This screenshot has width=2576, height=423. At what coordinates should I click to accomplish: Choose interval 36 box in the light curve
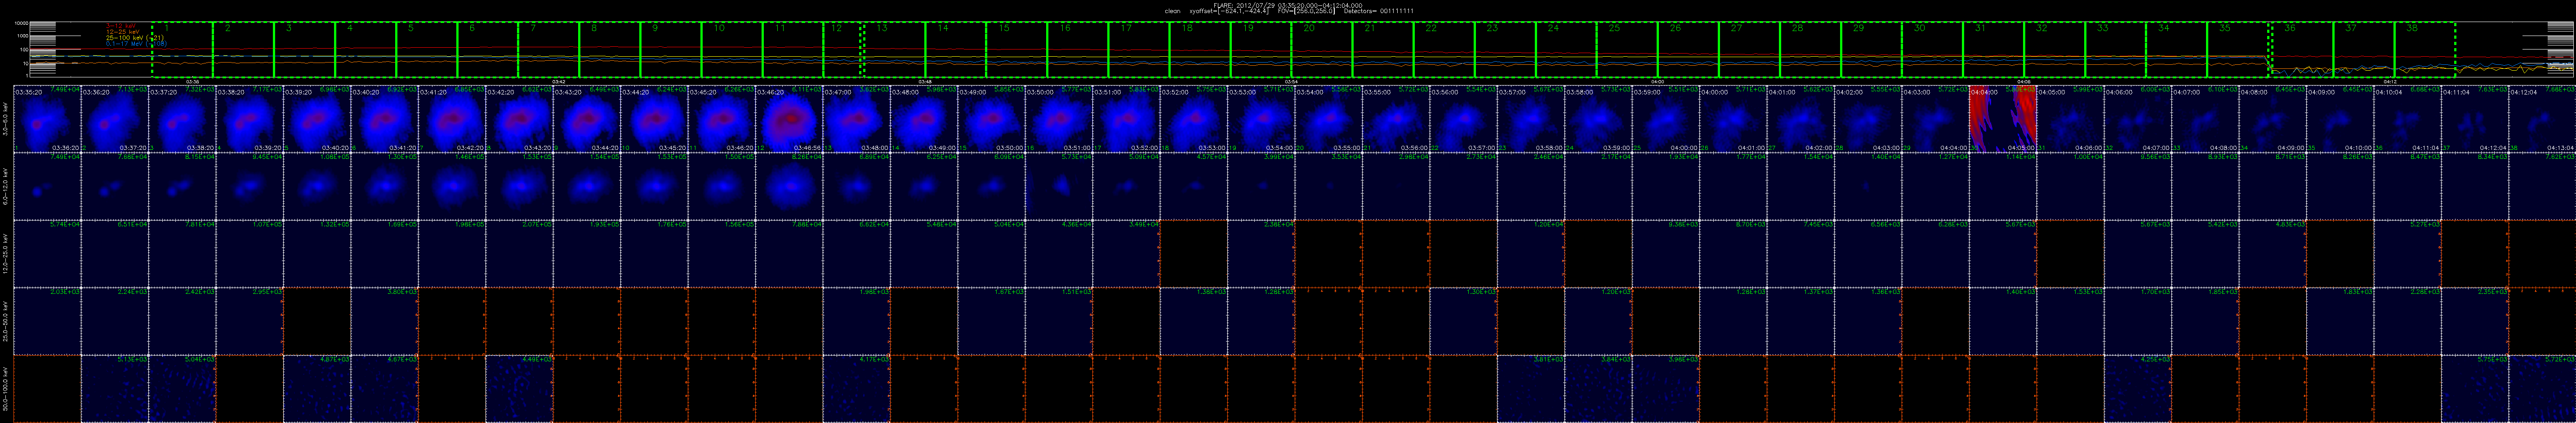tap(2303, 50)
